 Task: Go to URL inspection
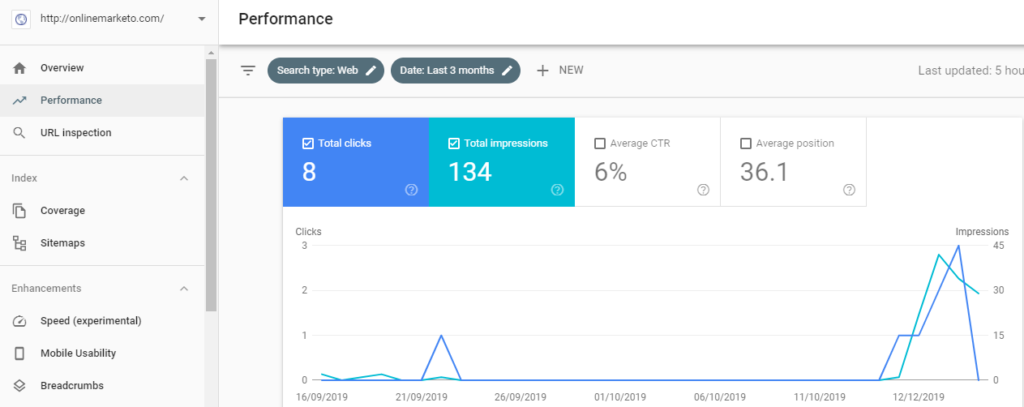tap(75, 132)
